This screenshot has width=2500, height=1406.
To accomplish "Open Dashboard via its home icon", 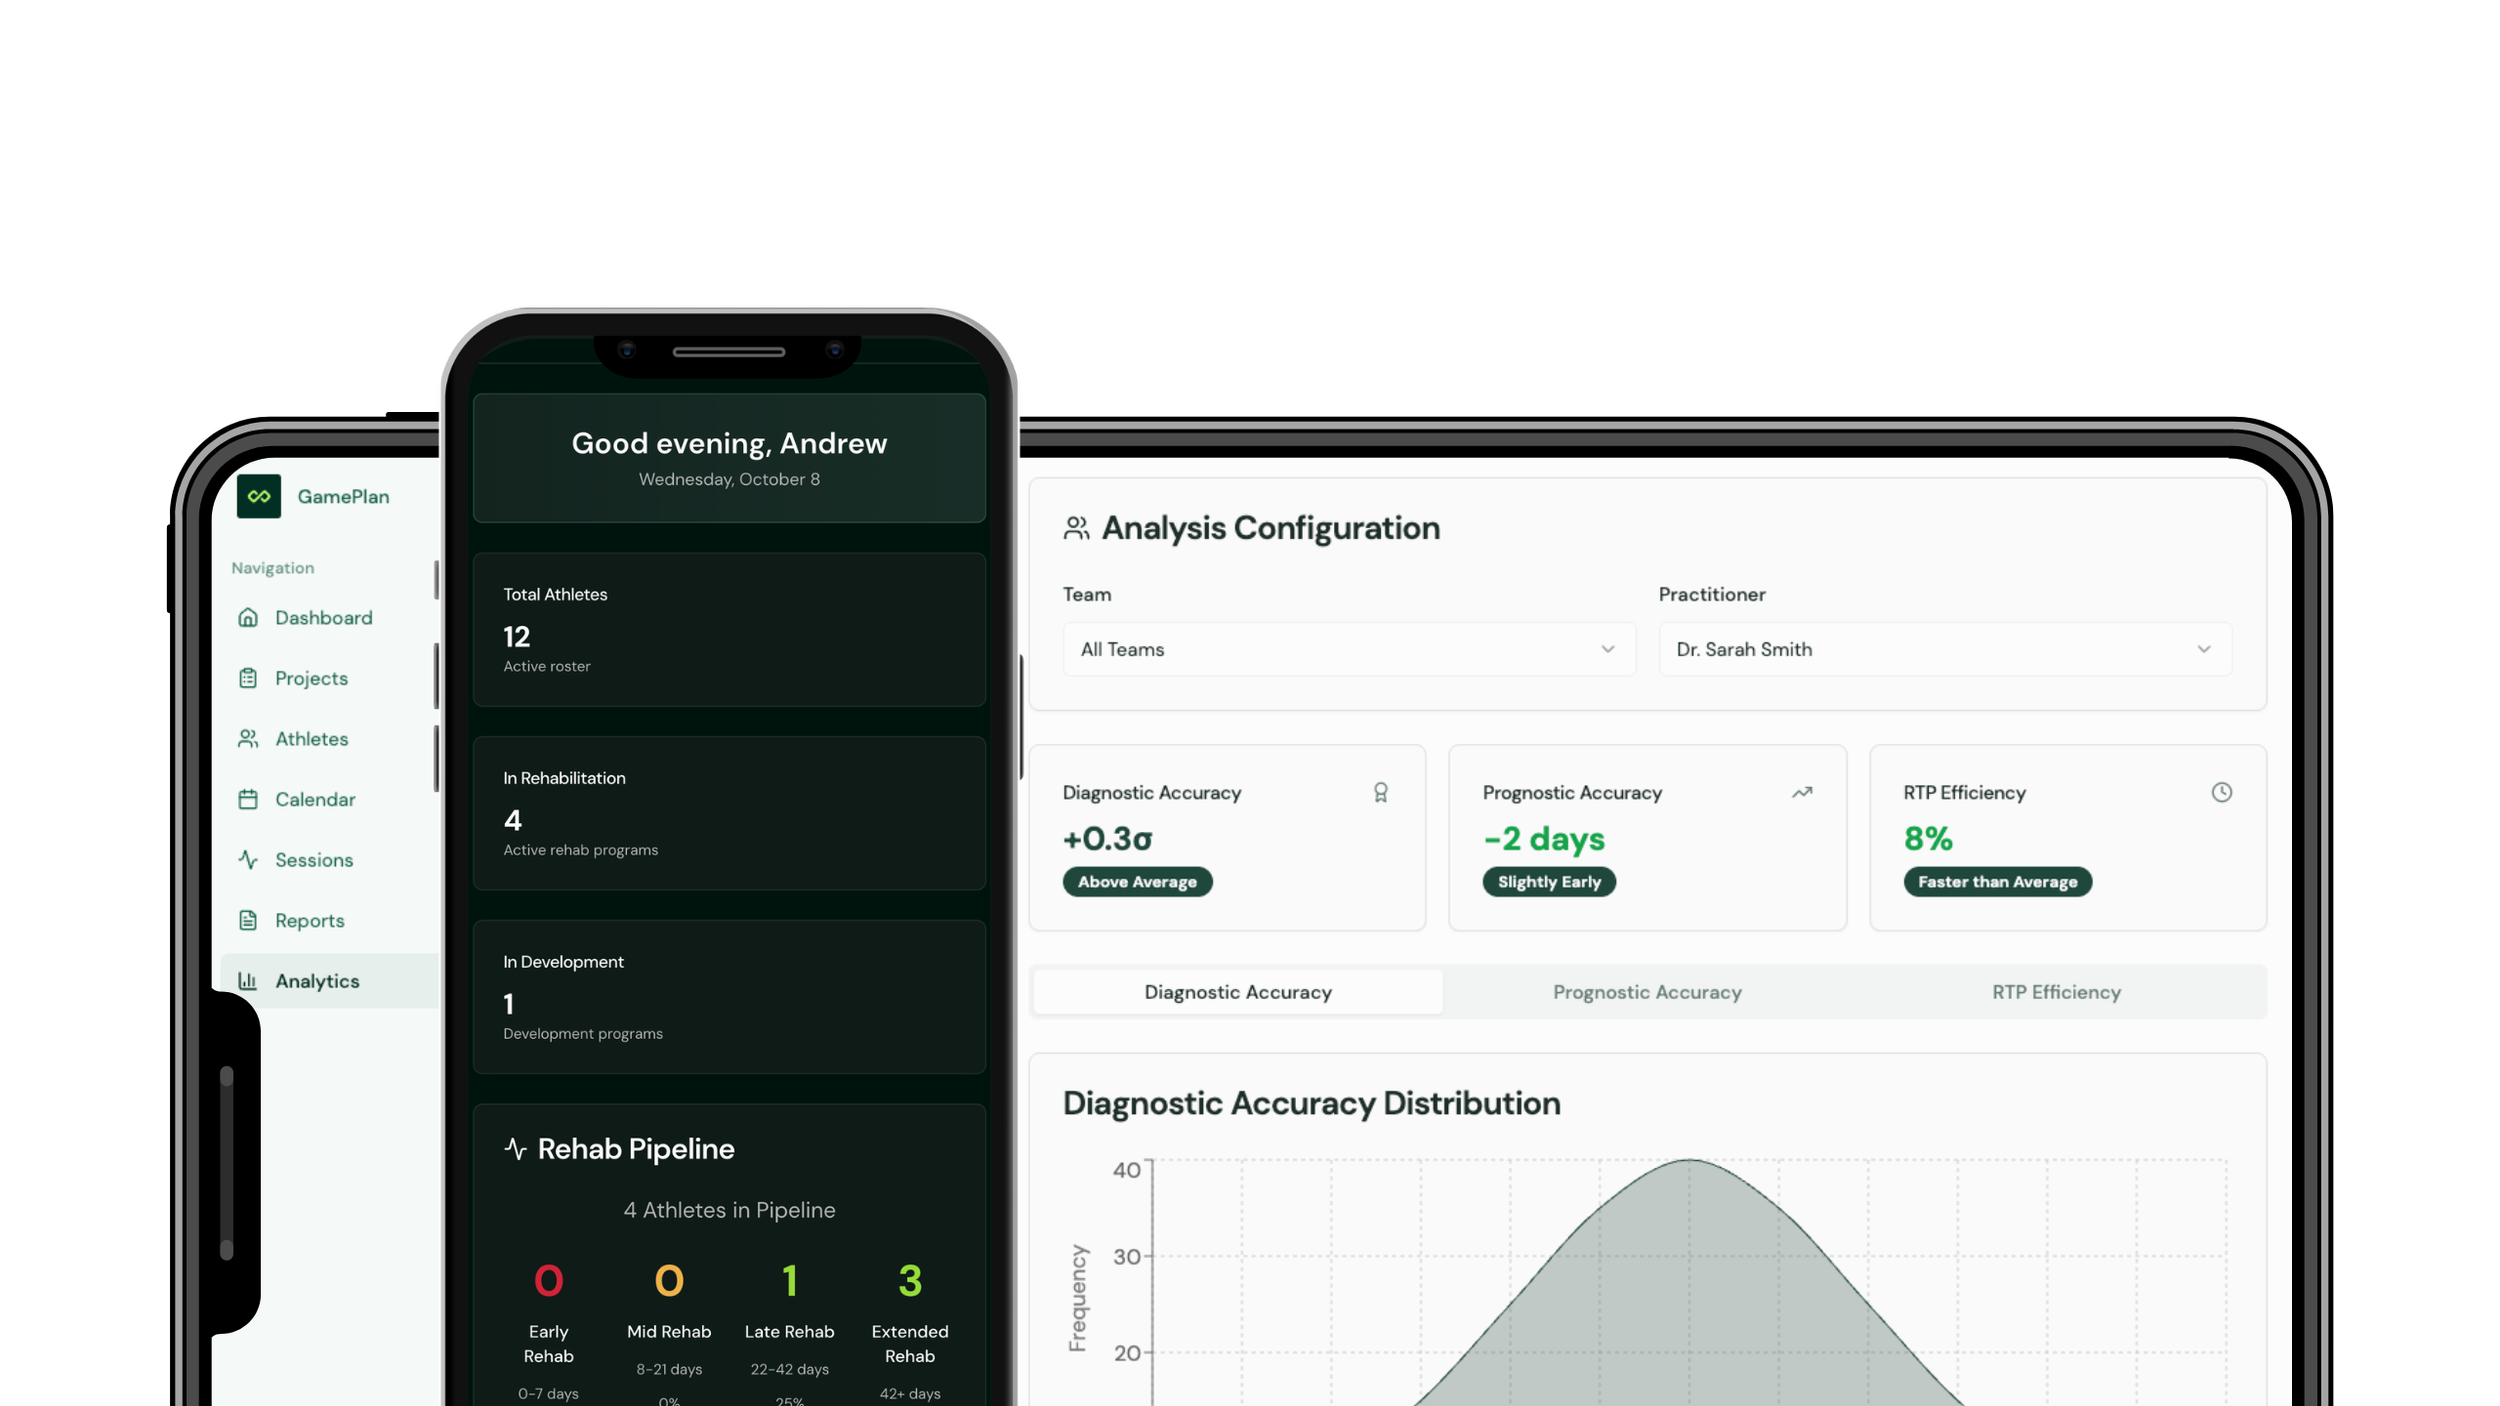I will point(248,617).
